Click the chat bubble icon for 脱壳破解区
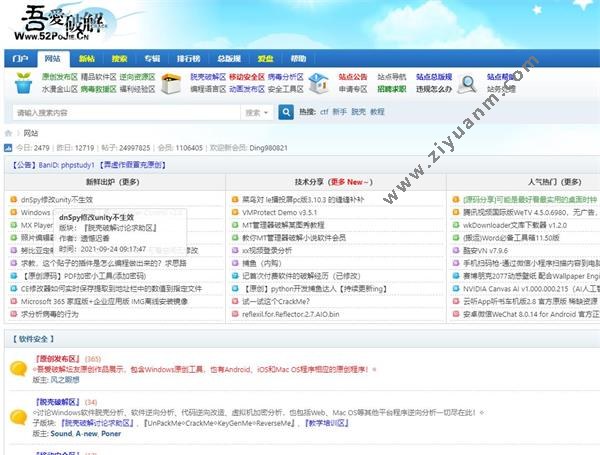The width and height of the screenshot is (600, 455). click(18, 417)
